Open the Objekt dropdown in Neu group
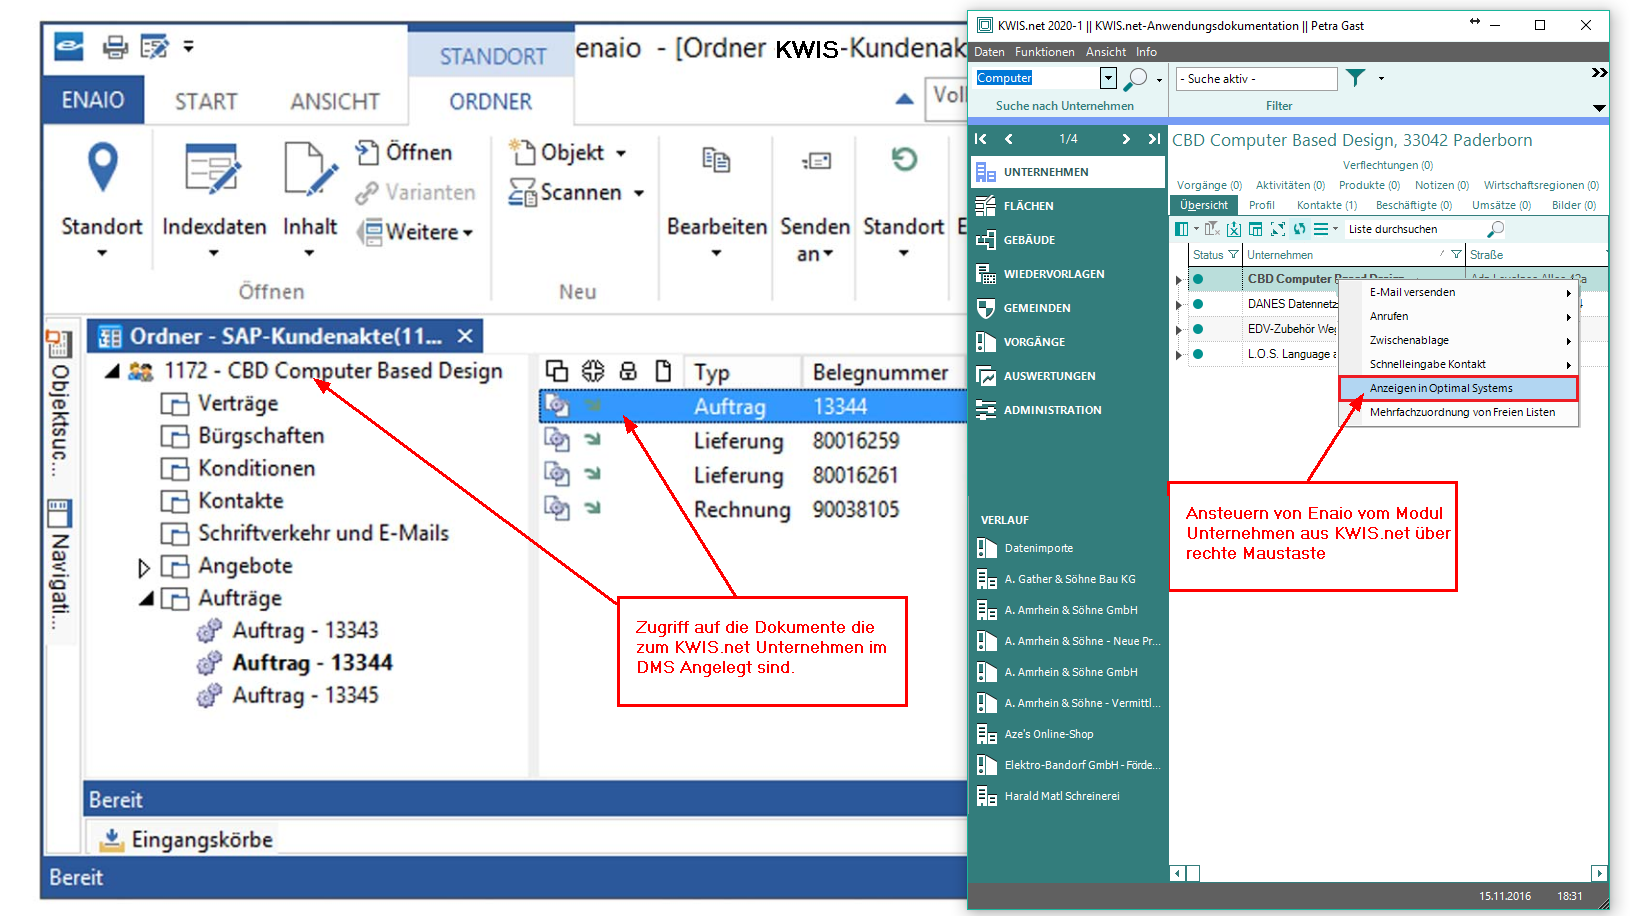1630x916 pixels. pos(621,153)
